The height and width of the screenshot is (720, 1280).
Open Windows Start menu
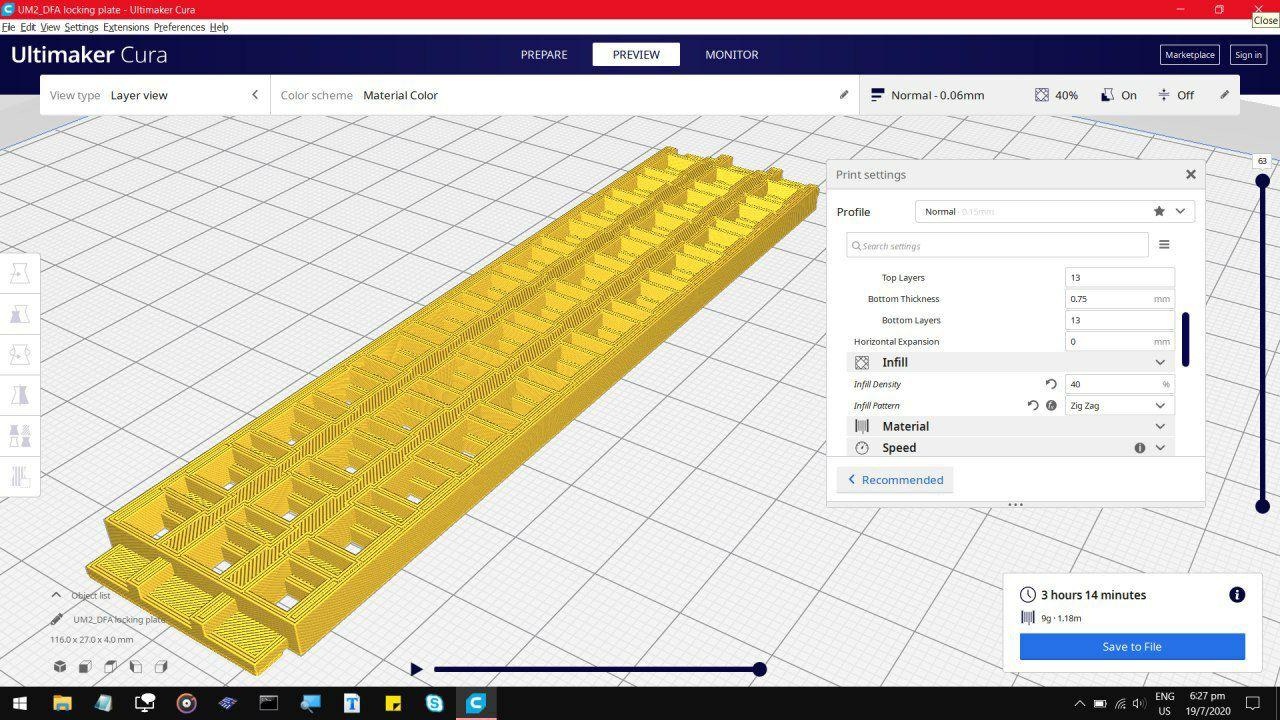pyautogui.click(x=19, y=703)
